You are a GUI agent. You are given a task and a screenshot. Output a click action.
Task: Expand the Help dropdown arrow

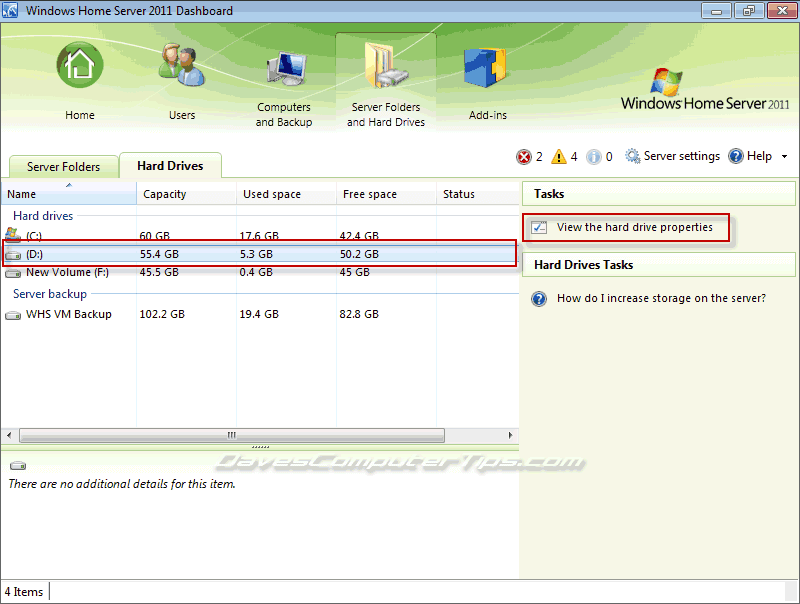tap(785, 157)
